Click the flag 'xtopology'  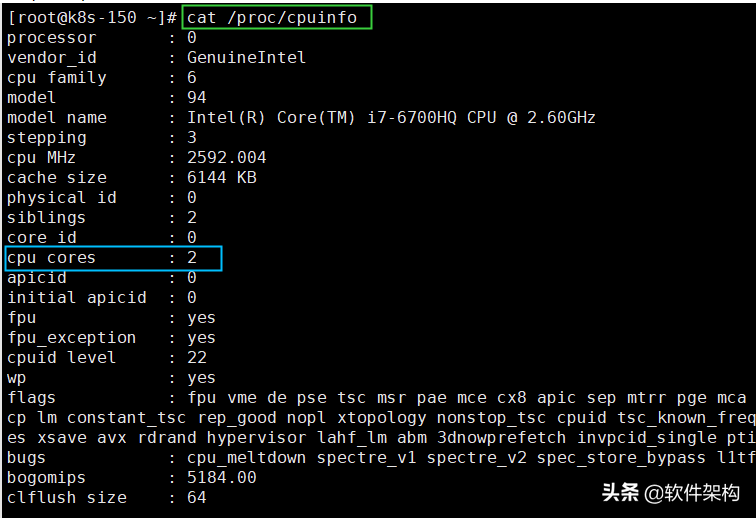click(381, 418)
